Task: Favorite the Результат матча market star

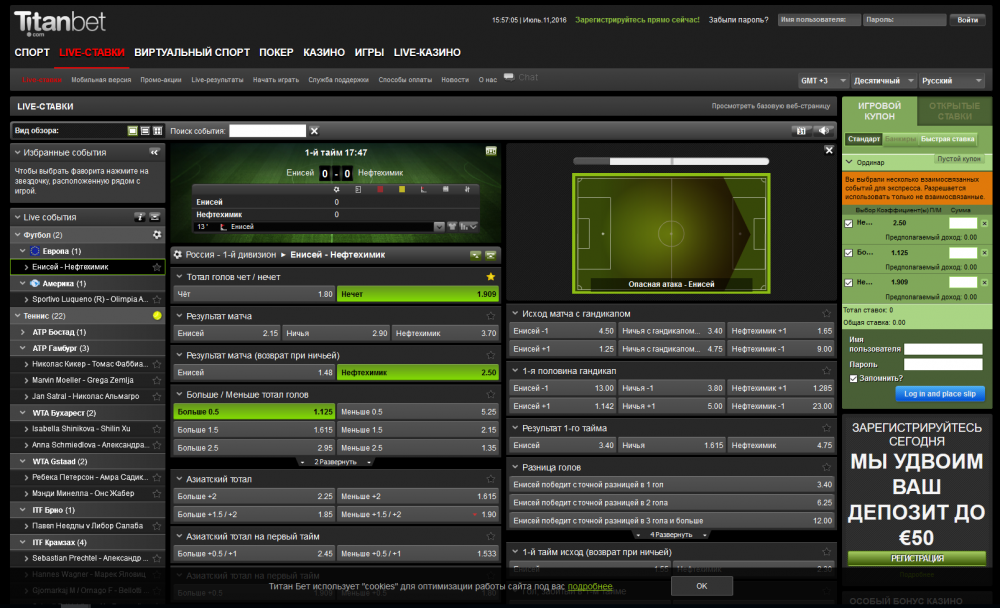Action: (x=490, y=315)
